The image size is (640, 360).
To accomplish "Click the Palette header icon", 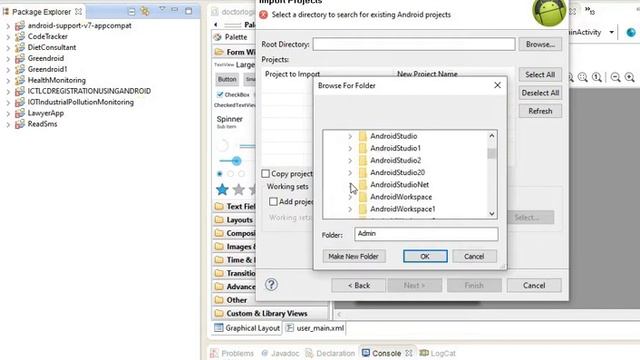I will (218, 37).
